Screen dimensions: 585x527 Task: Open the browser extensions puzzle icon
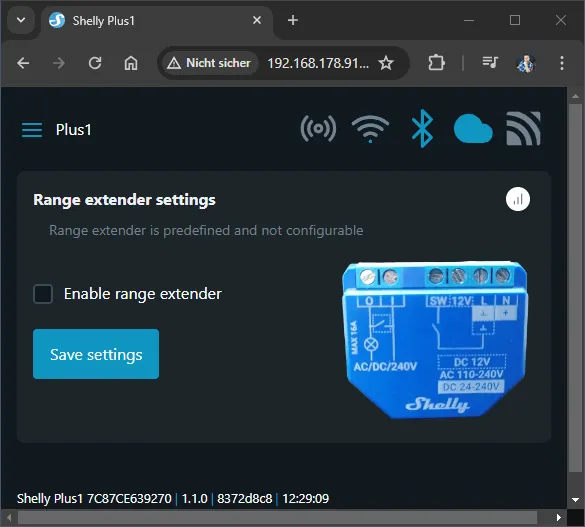click(436, 63)
